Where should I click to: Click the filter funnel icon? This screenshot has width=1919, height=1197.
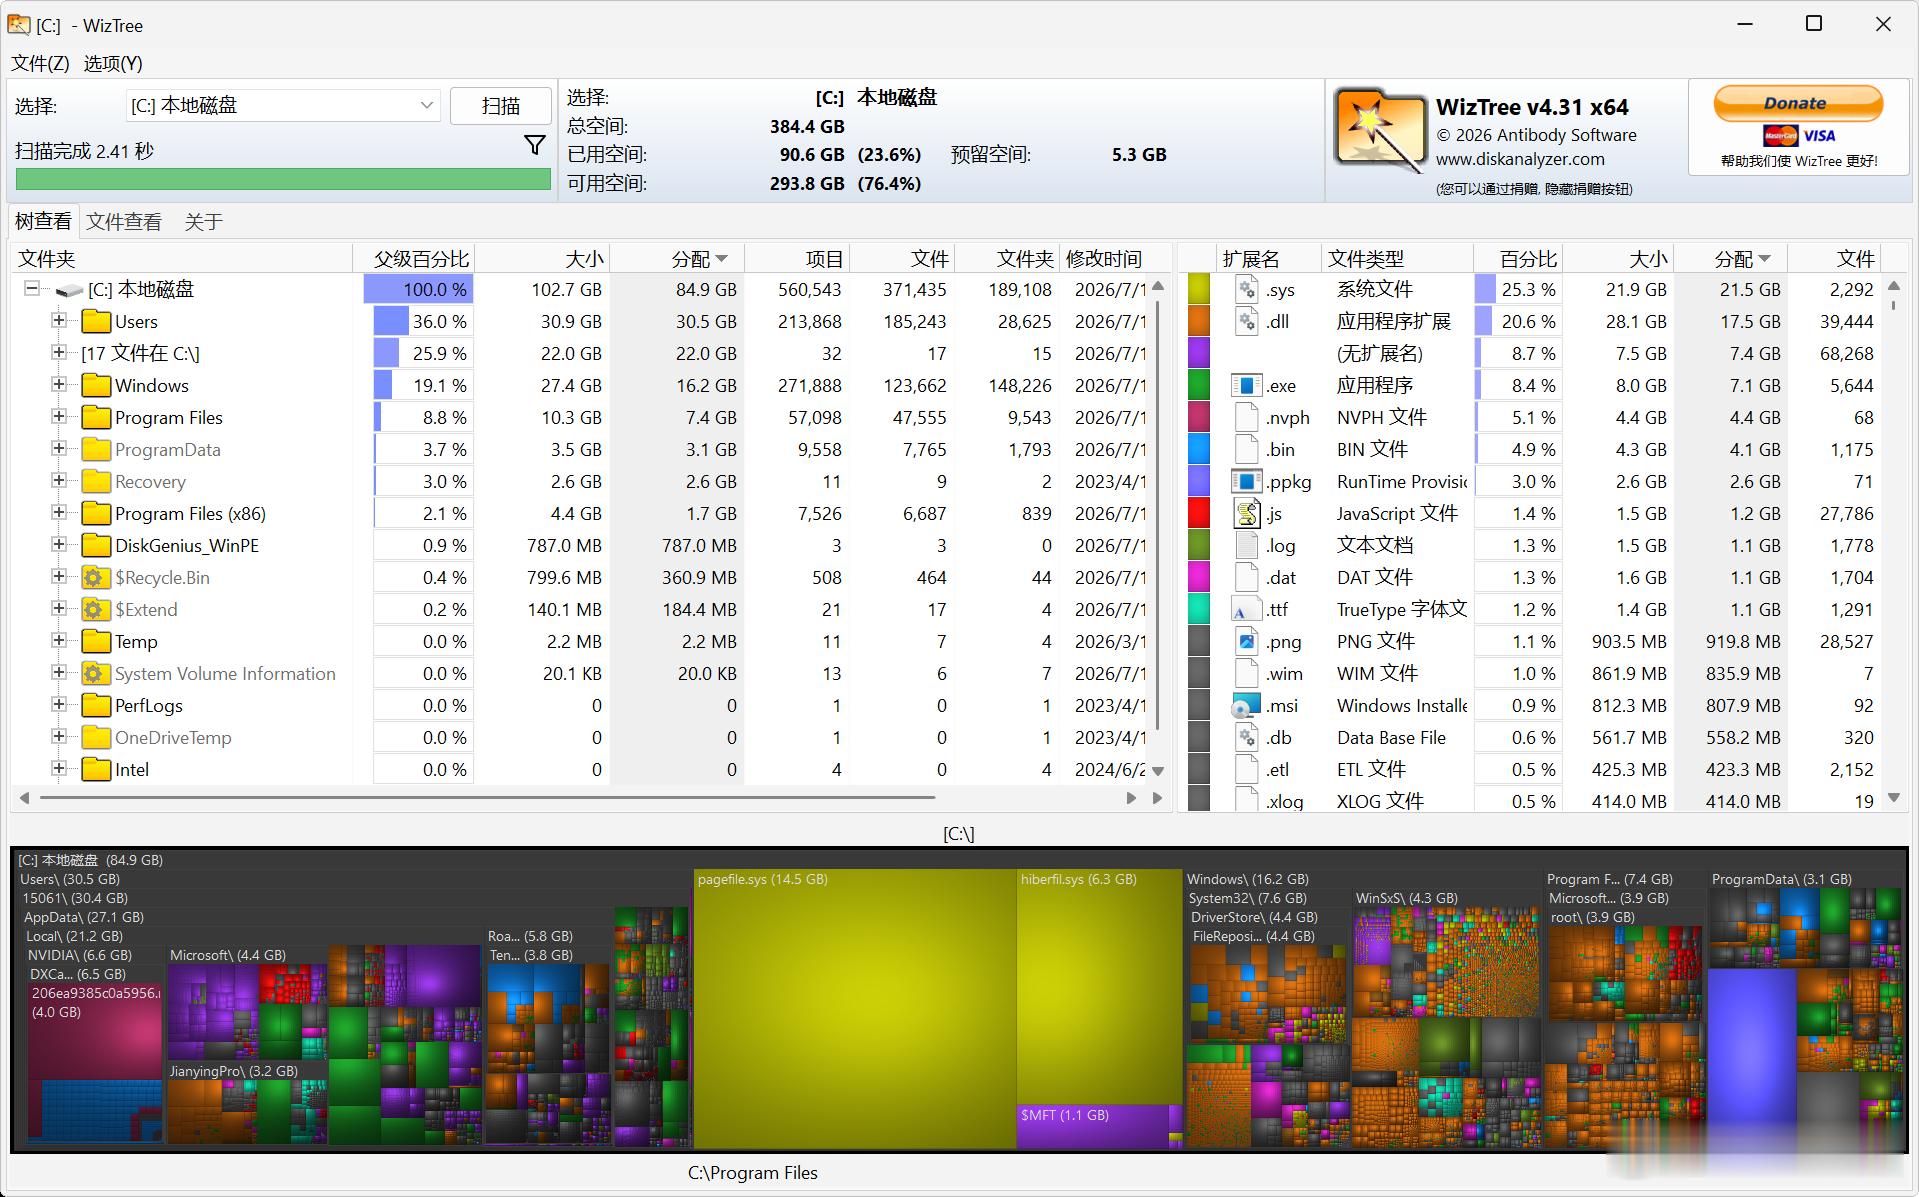tap(535, 146)
